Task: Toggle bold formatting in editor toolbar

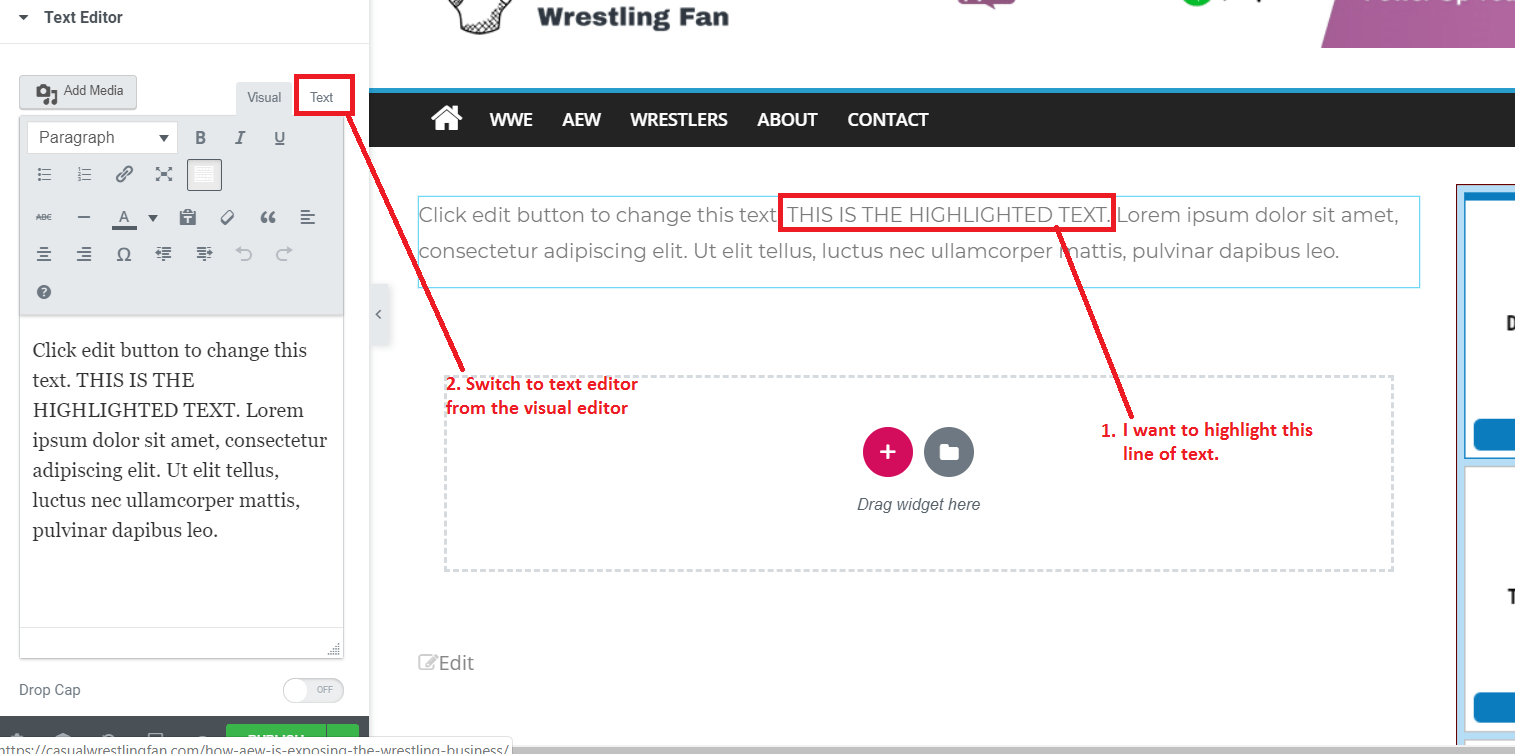Action: [x=200, y=138]
